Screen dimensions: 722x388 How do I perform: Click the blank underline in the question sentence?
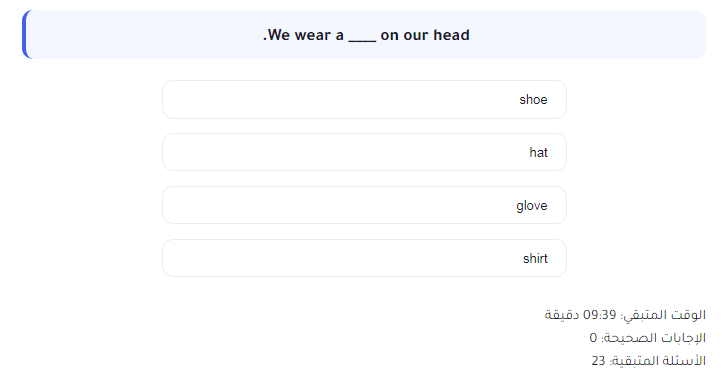[362, 36]
